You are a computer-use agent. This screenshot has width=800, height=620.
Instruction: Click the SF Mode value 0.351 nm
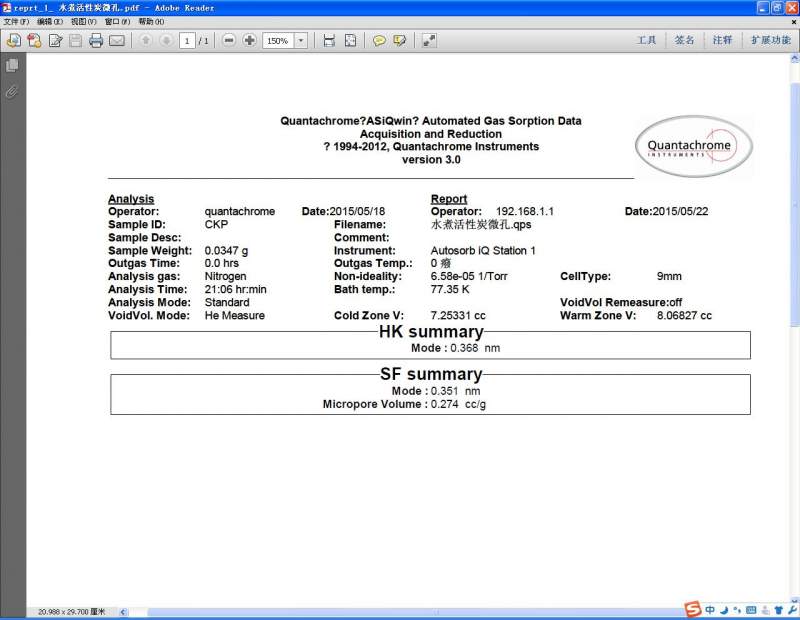tap(455, 391)
